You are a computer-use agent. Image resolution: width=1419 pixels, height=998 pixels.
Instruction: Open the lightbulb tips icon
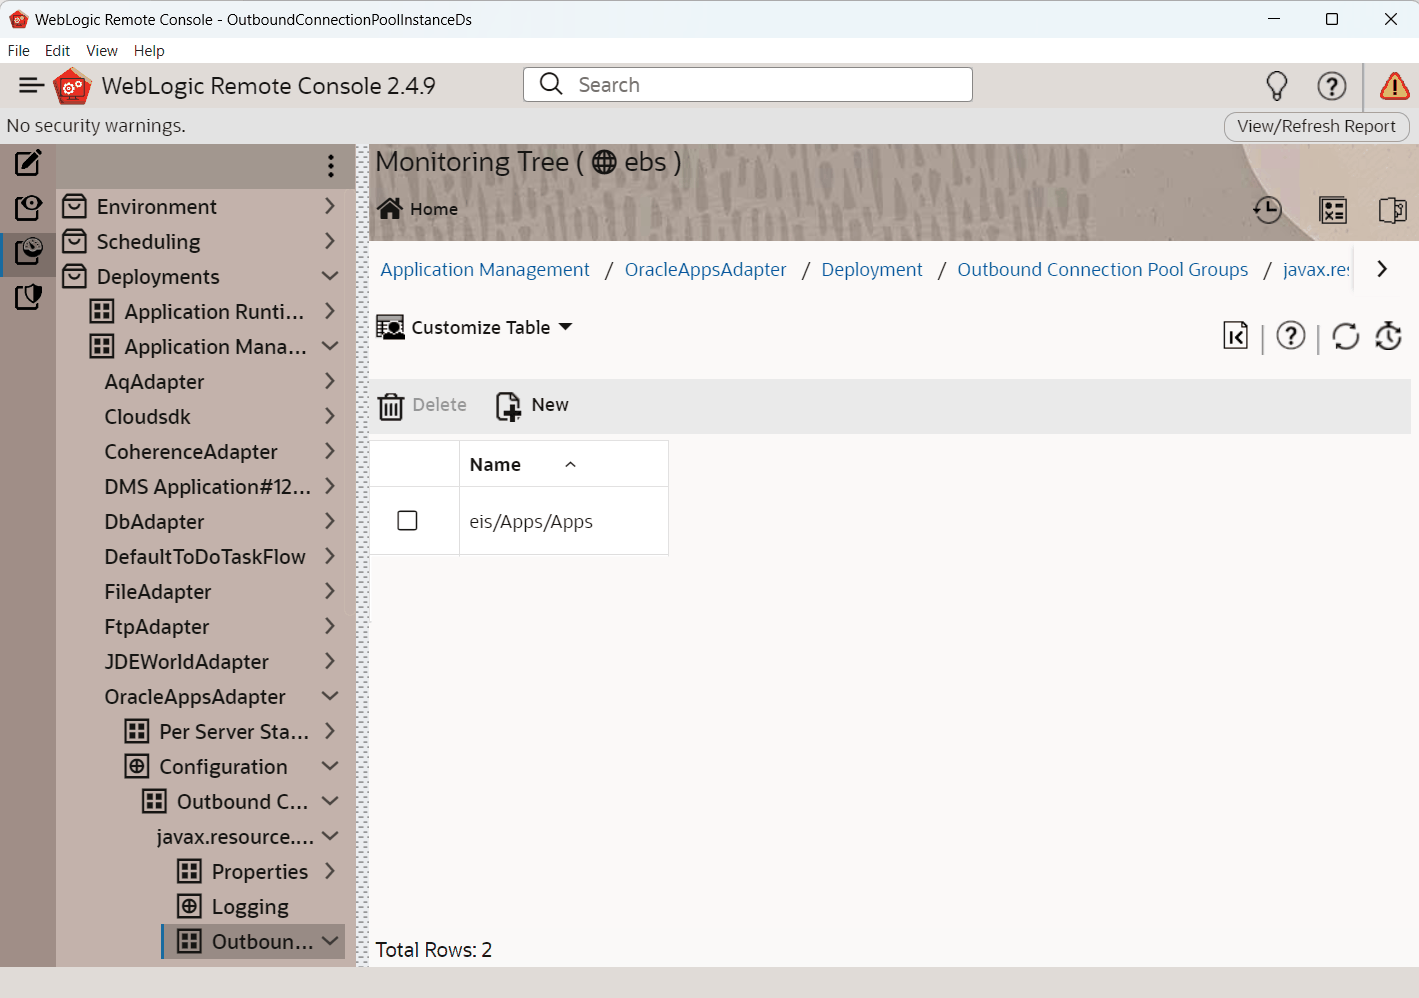(x=1277, y=86)
